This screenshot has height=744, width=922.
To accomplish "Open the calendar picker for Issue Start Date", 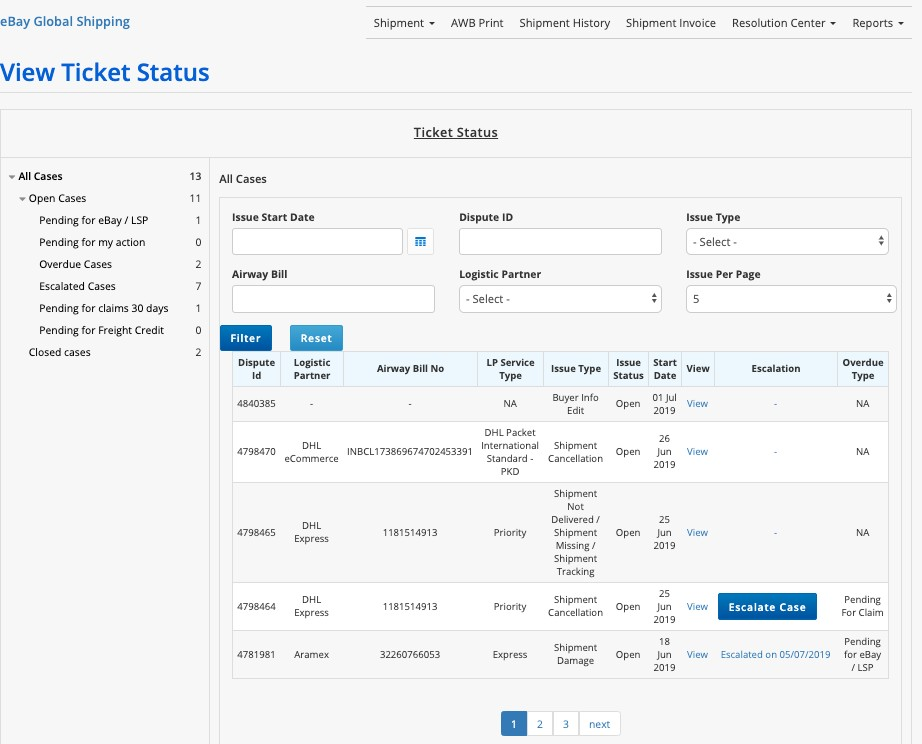I will (420, 242).
